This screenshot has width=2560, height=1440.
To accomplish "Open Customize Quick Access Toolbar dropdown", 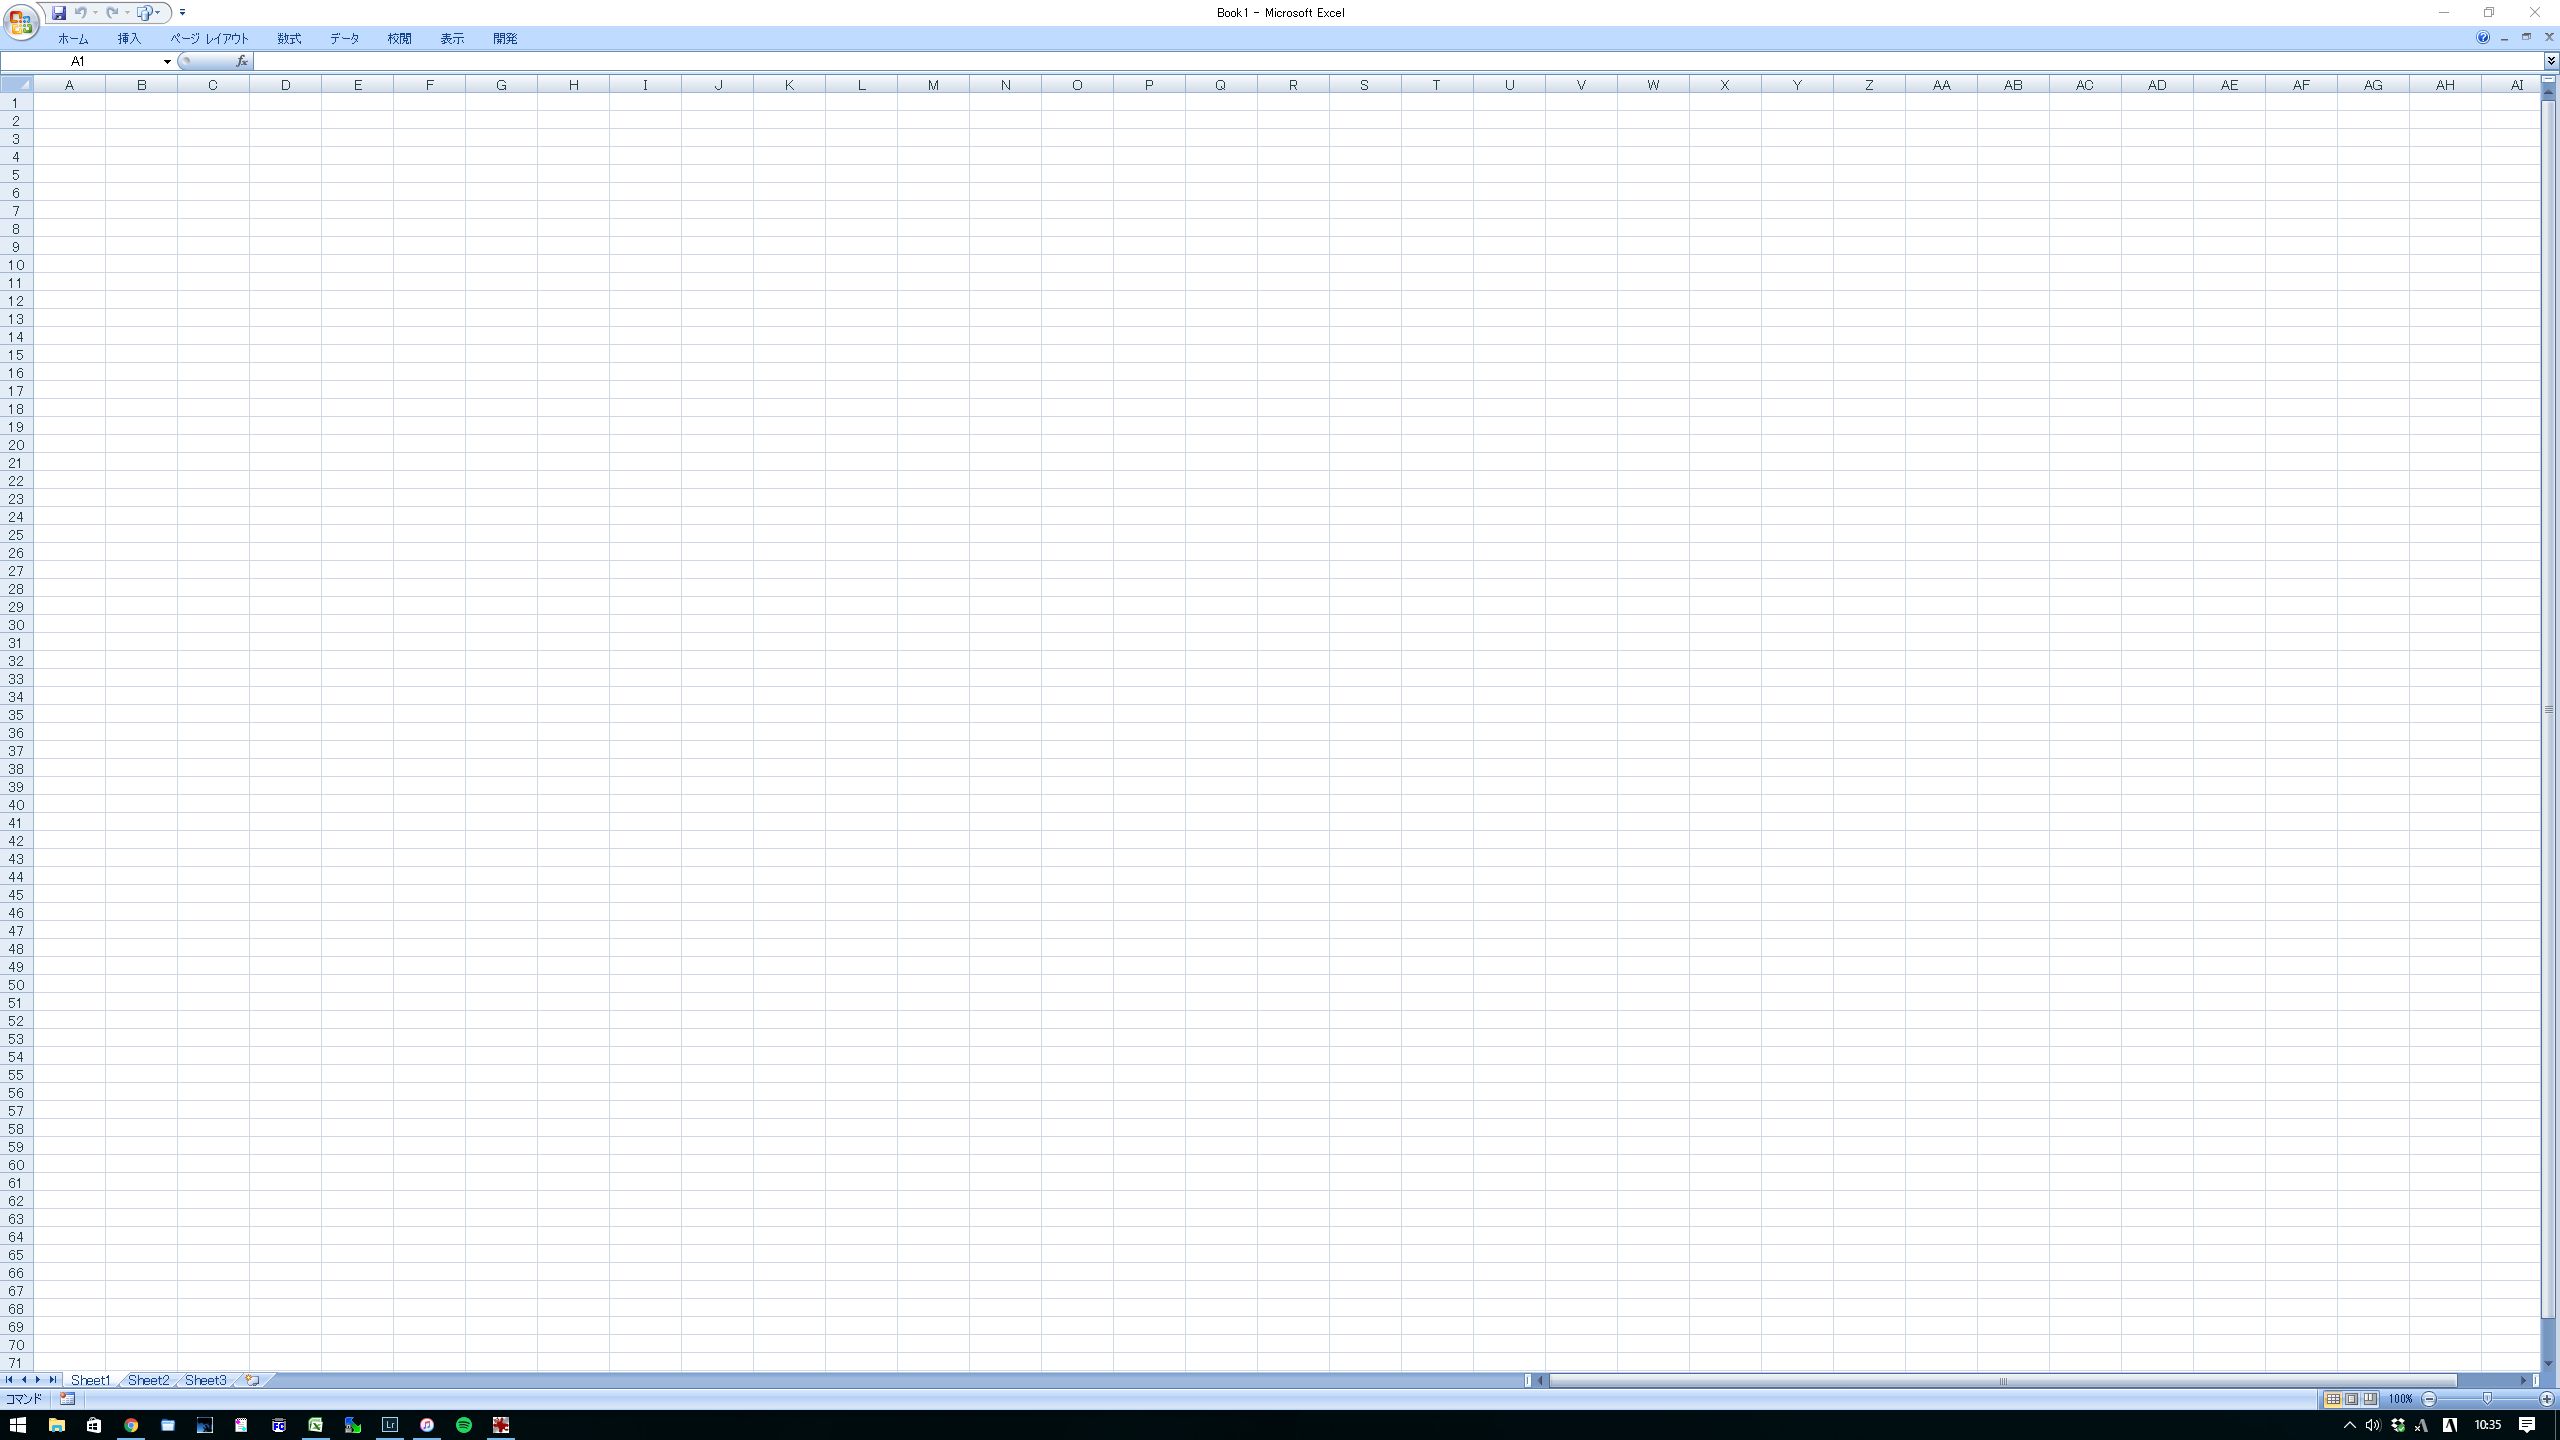I will point(182,13).
